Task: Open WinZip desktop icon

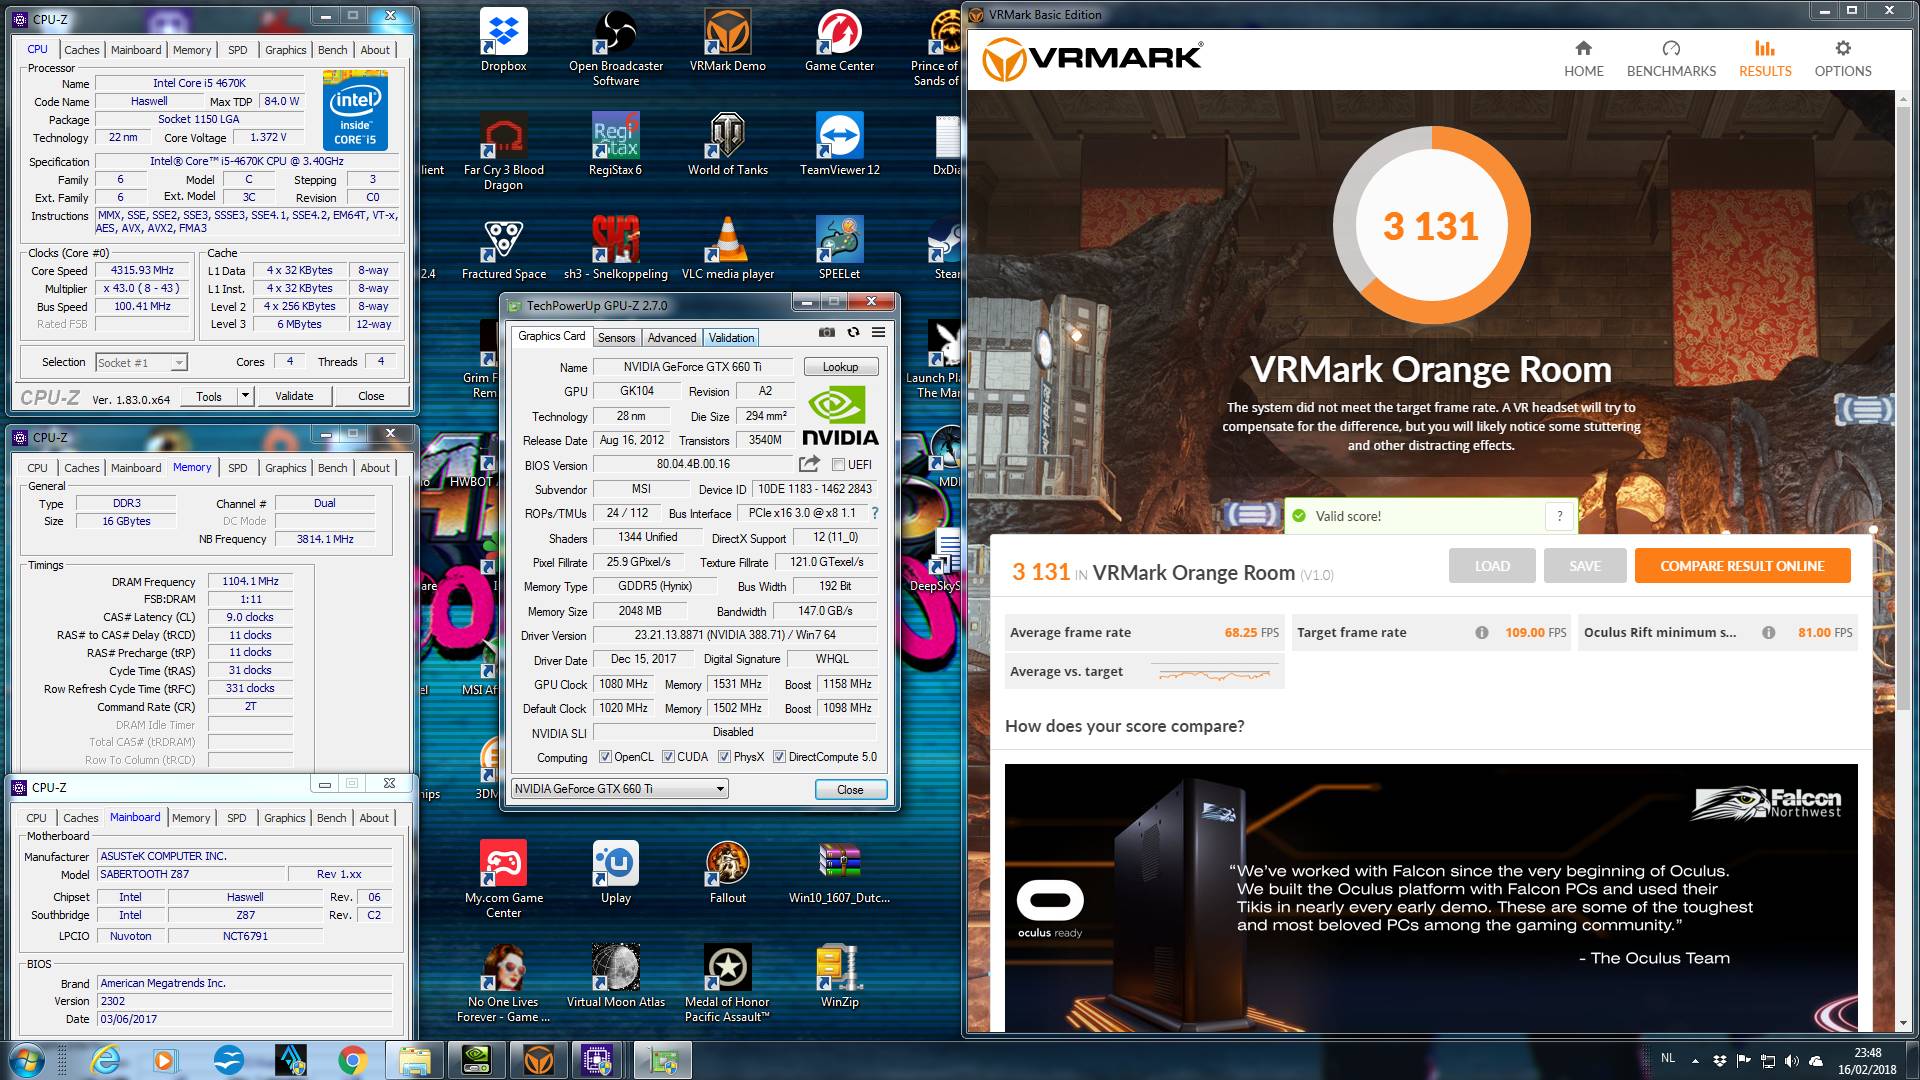Action: [839, 976]
